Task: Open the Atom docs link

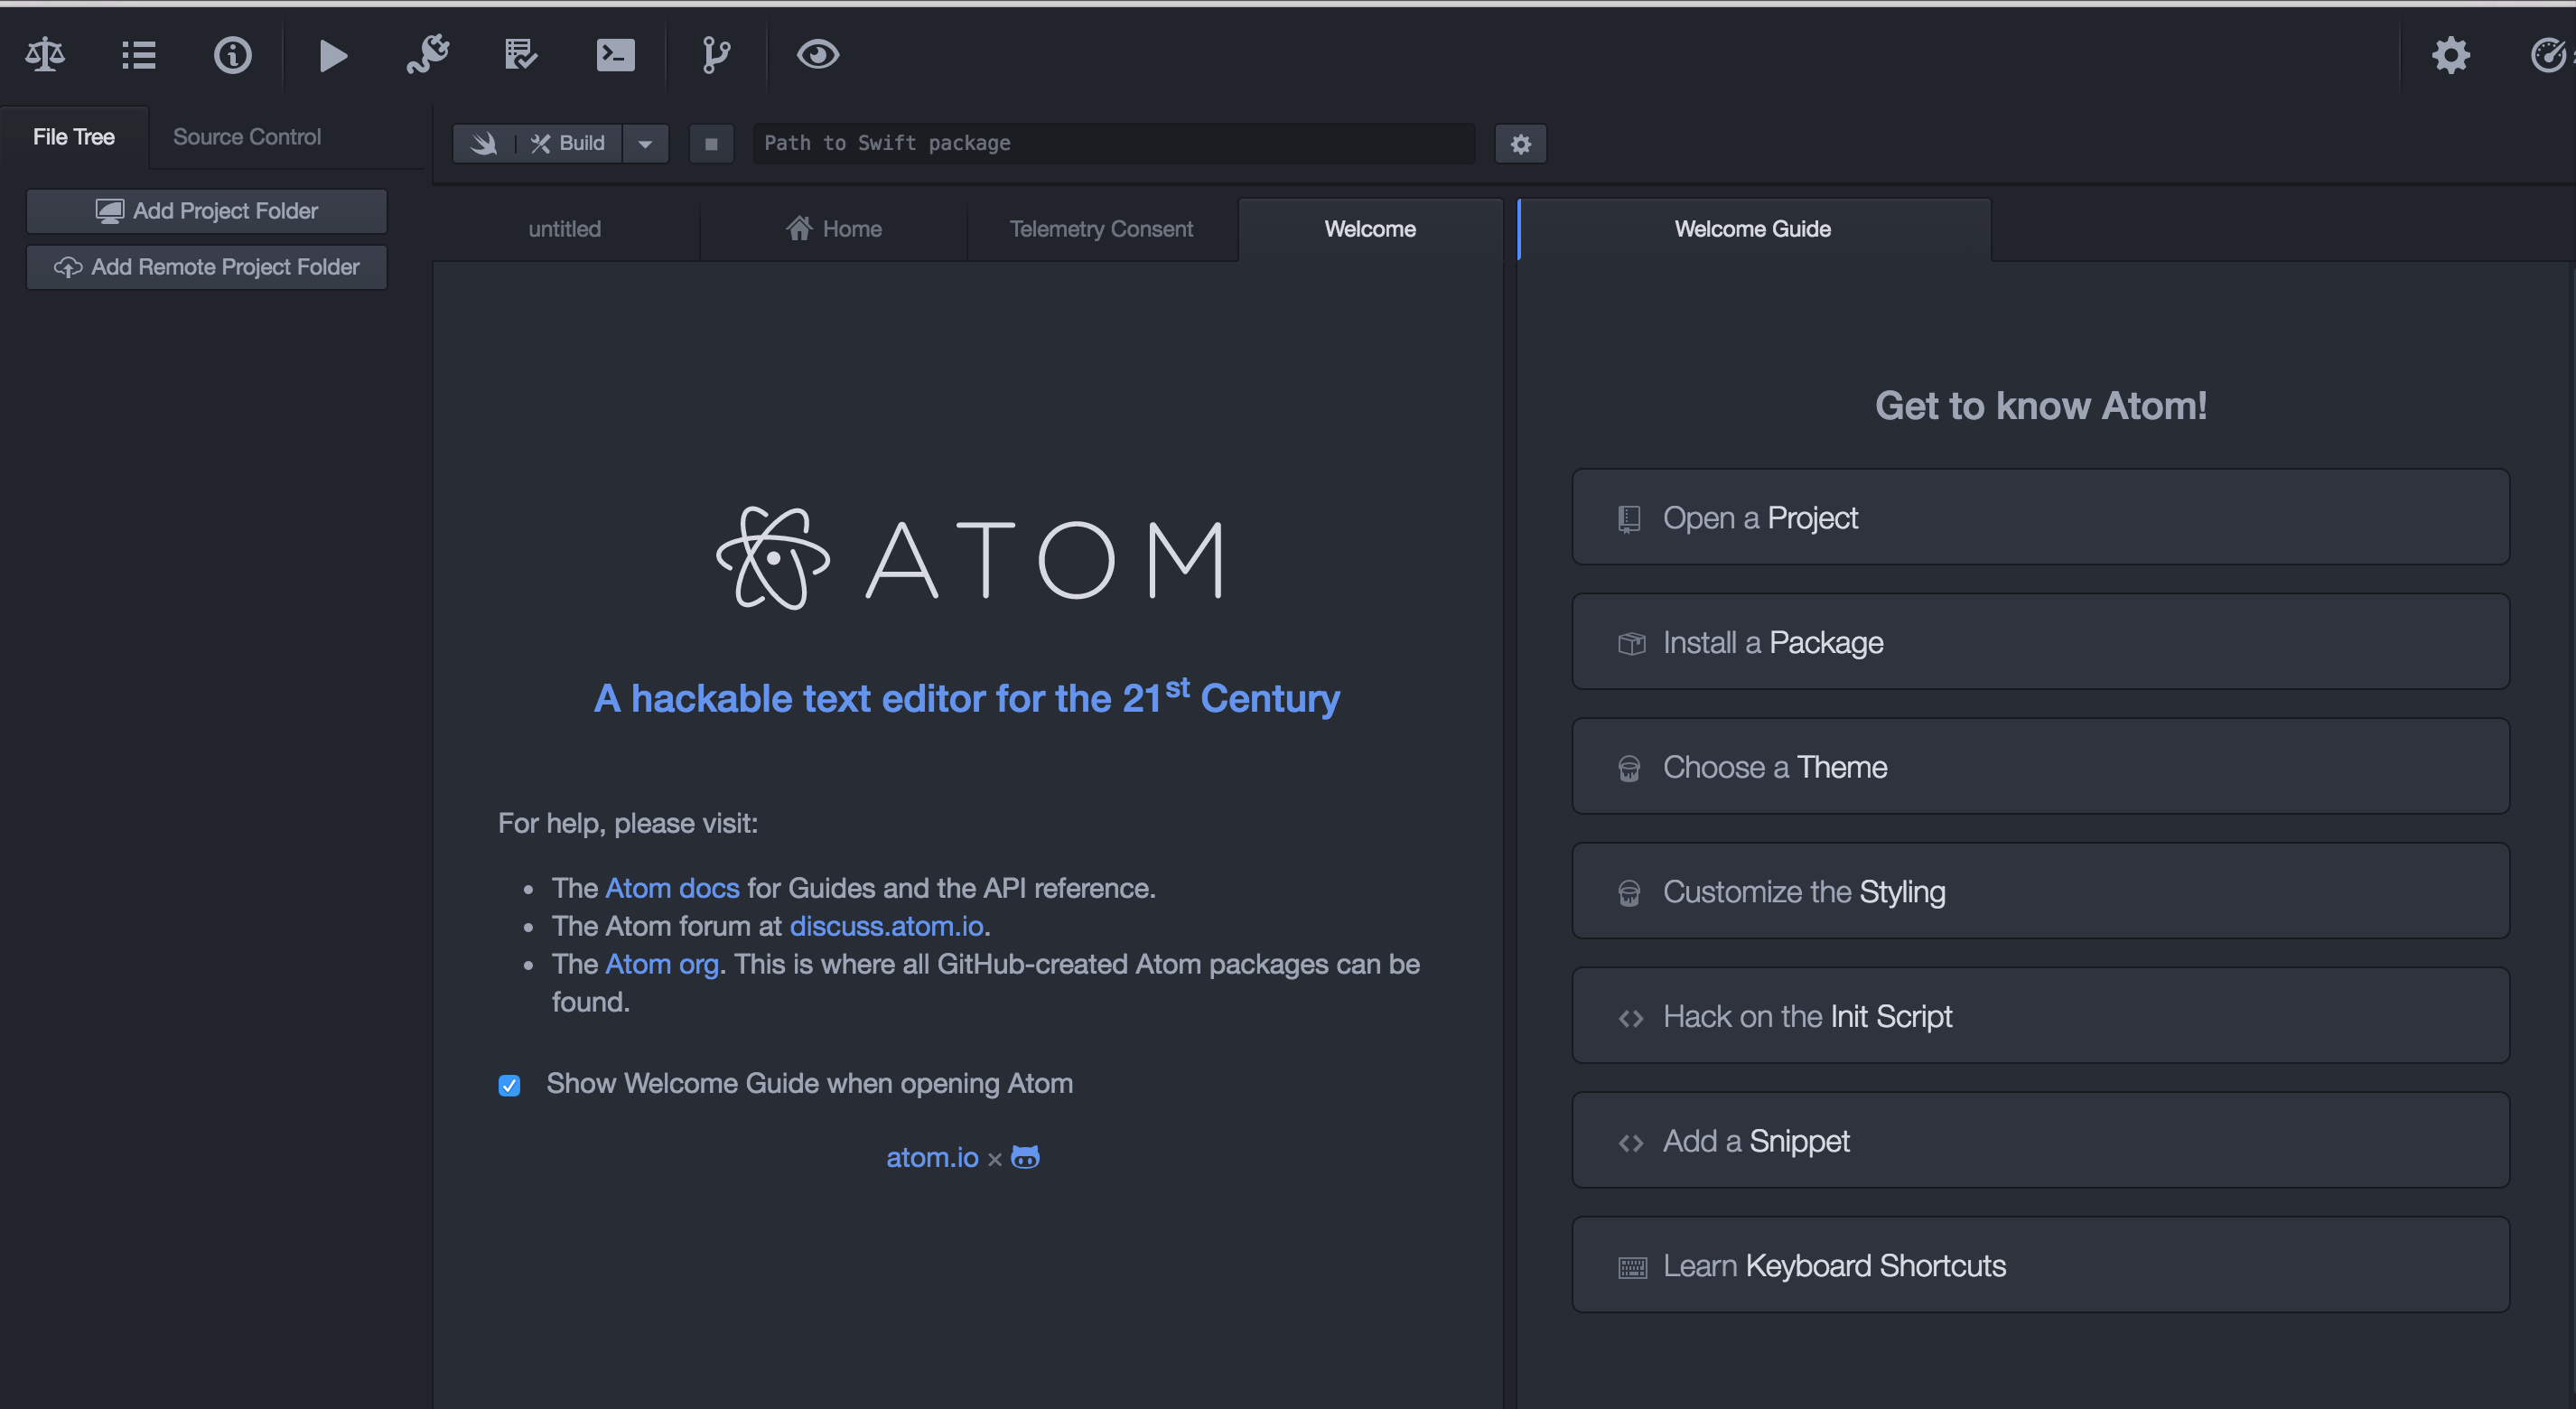Action: click(672, 888)
